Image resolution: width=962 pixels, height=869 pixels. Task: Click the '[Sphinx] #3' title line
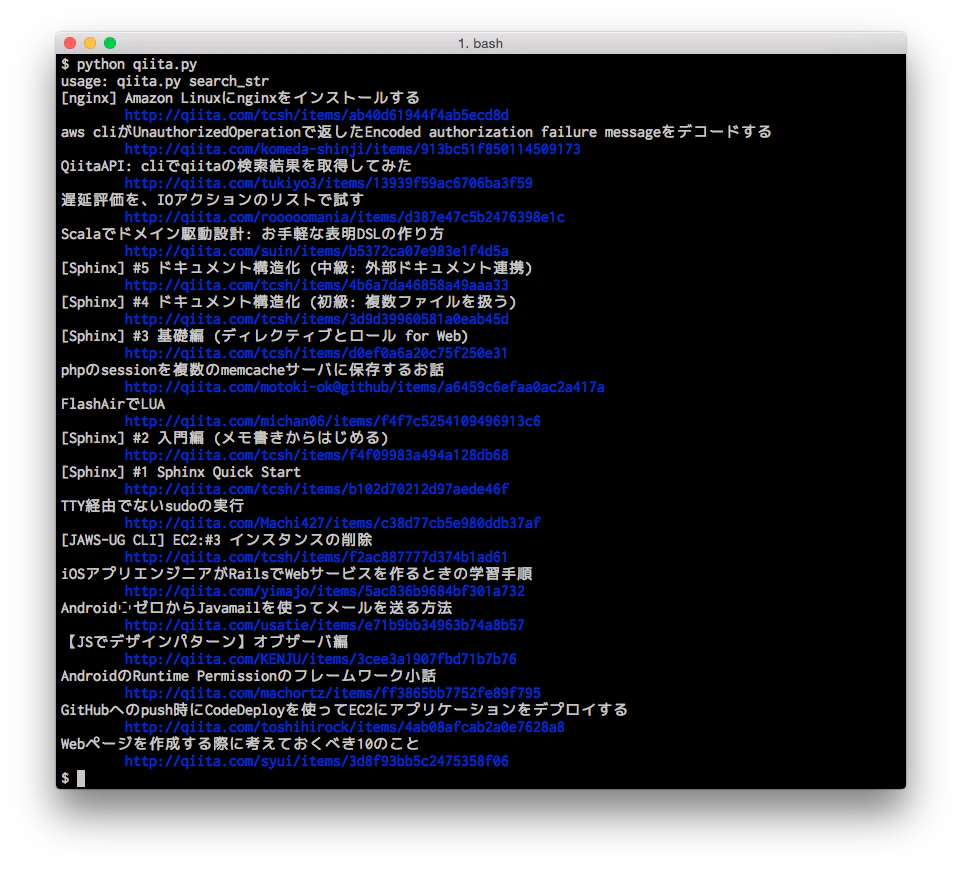[x=264, y=336]
